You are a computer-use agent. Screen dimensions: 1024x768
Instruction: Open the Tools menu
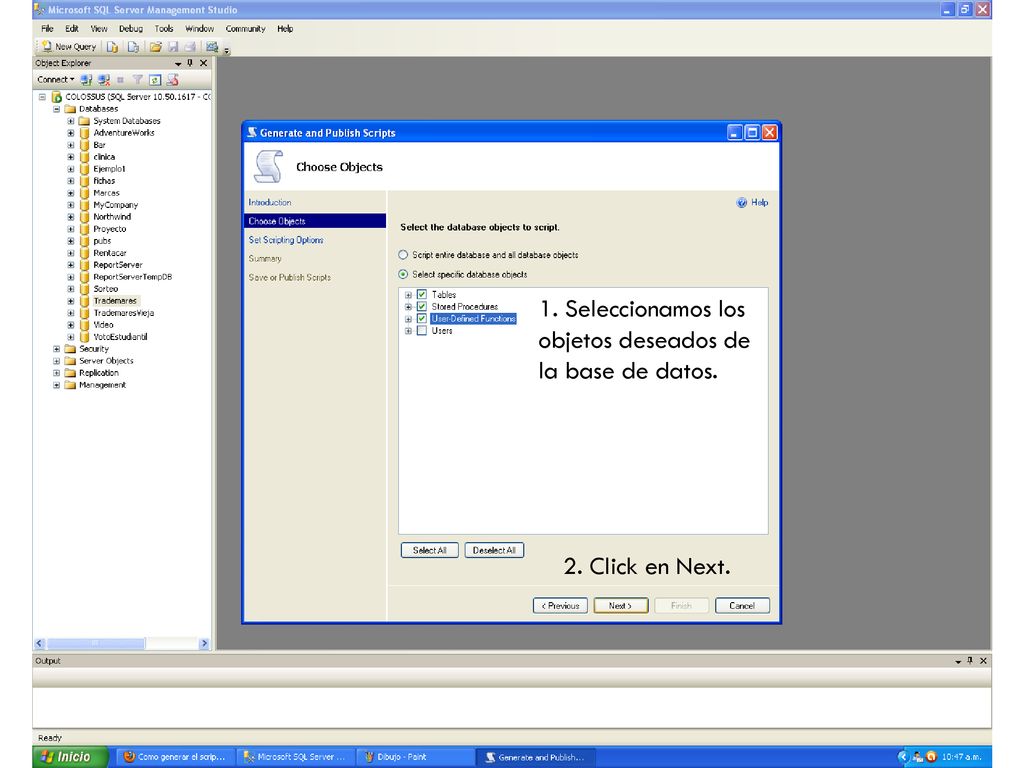click(x=164, y=29)
